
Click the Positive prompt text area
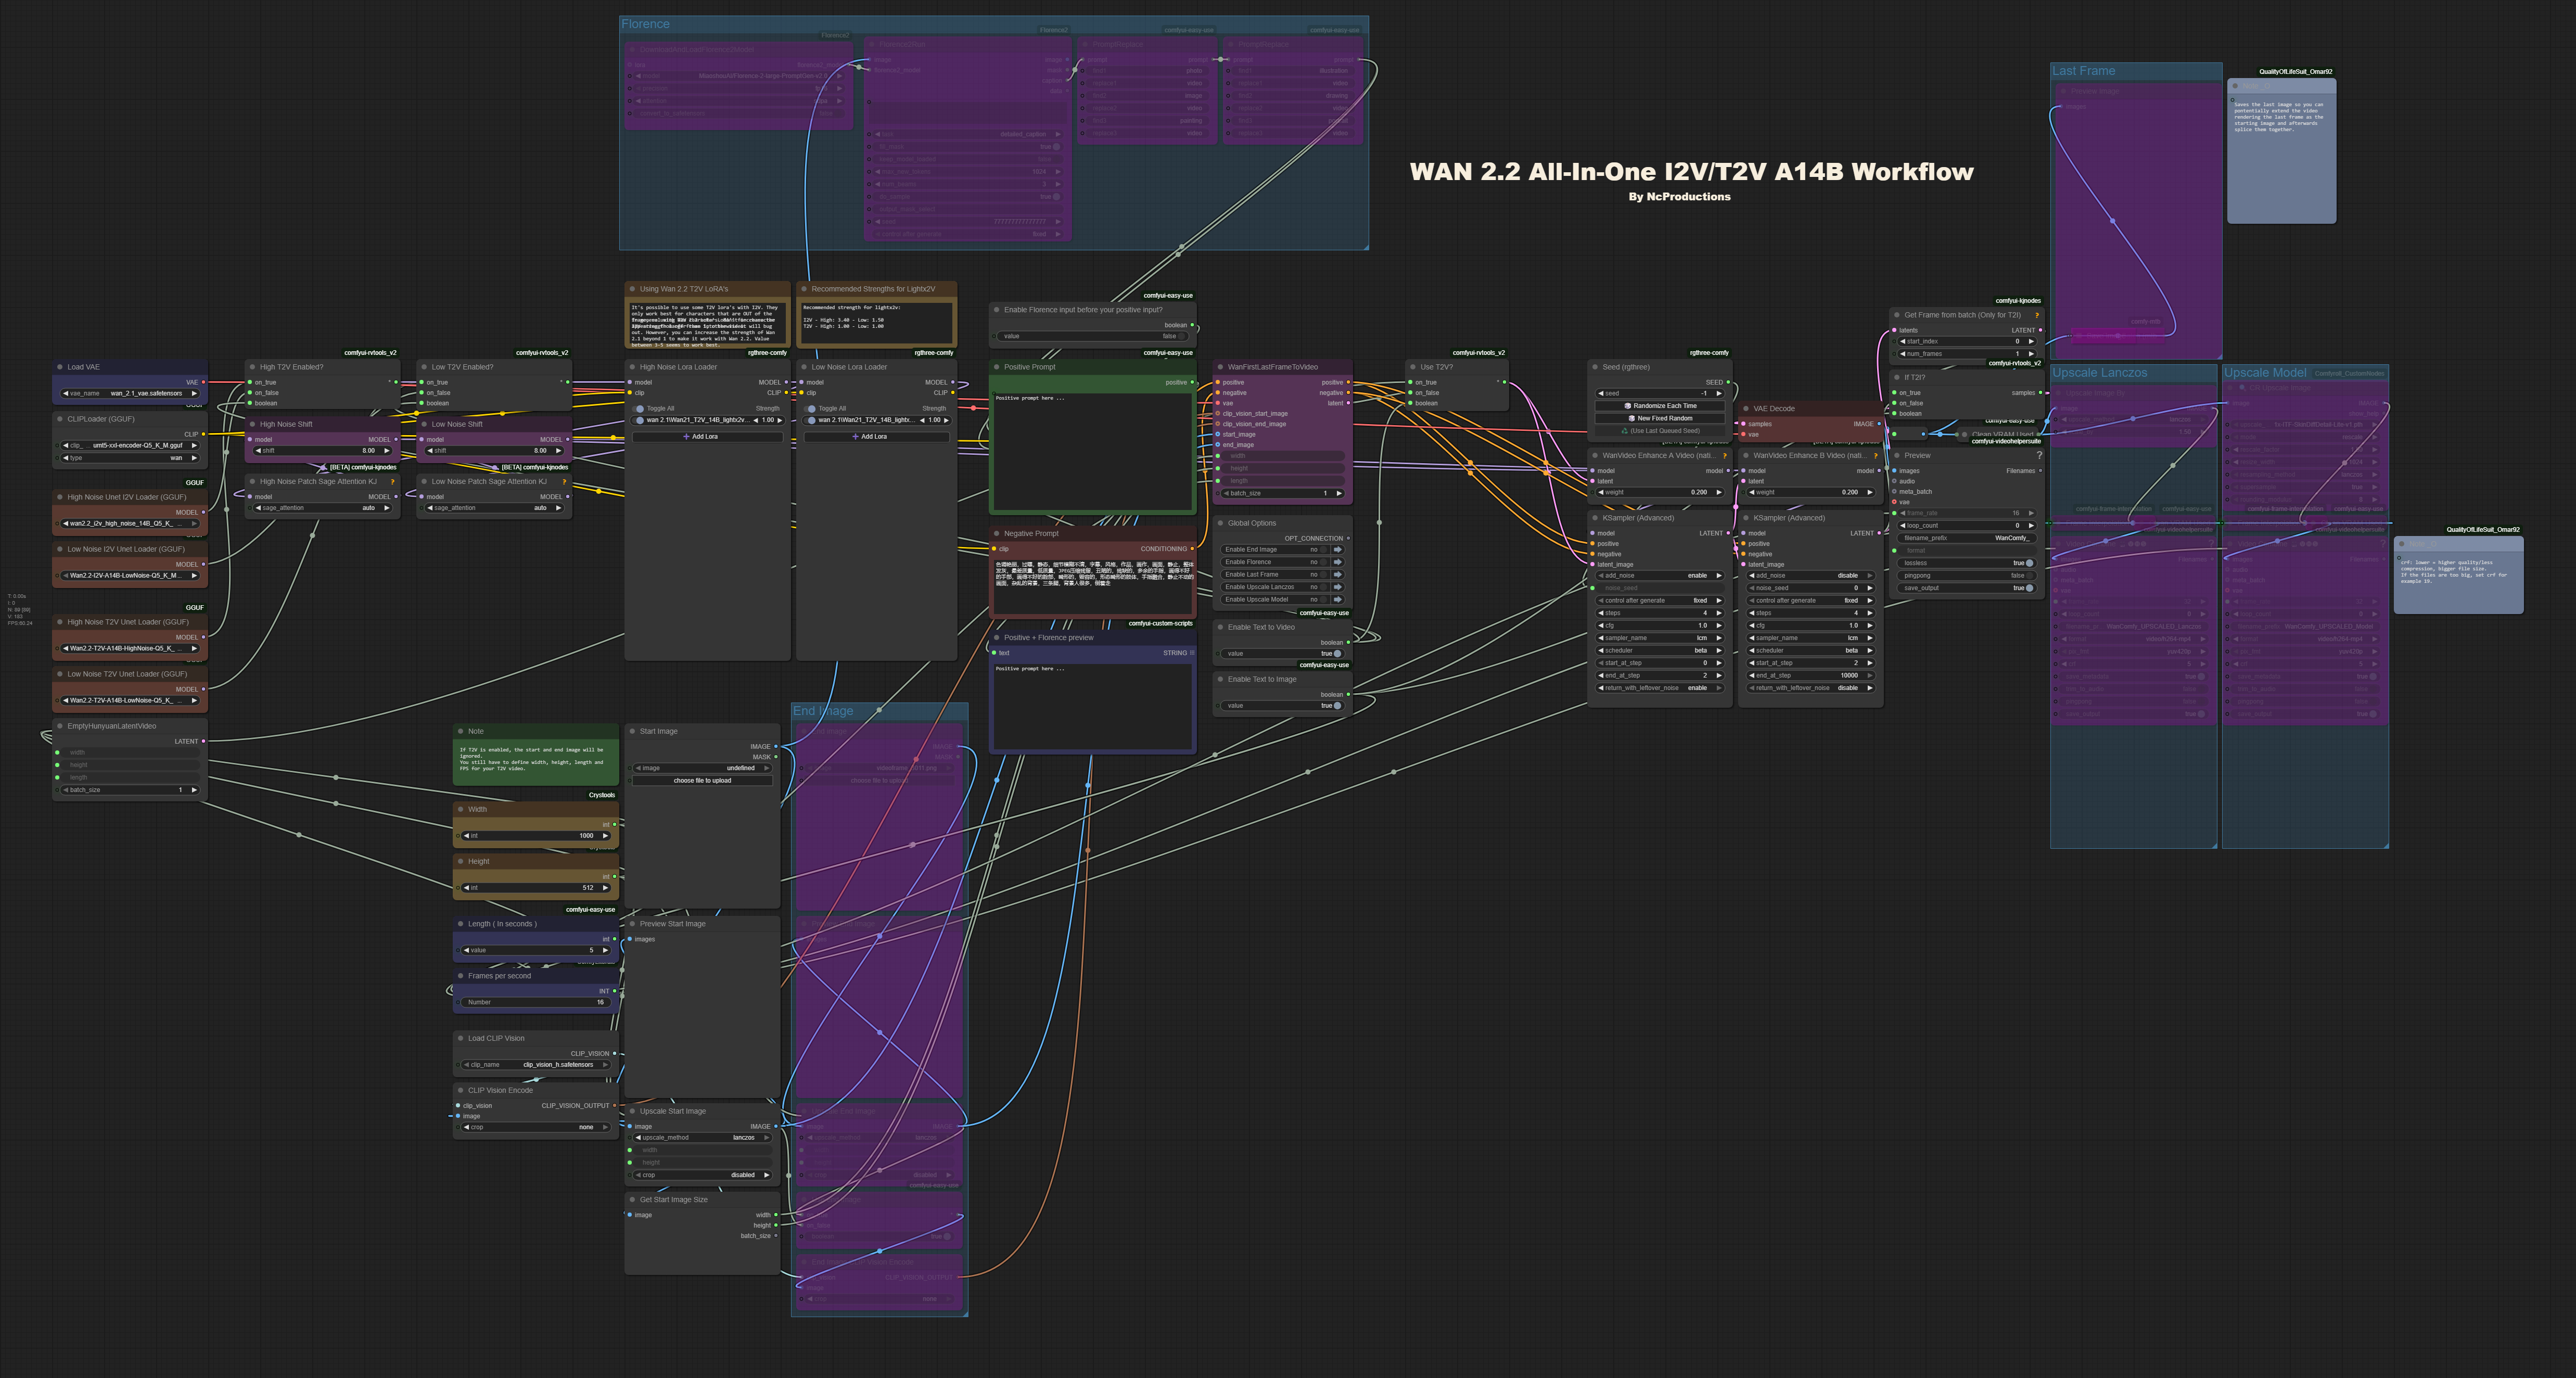click(1092, 450)
